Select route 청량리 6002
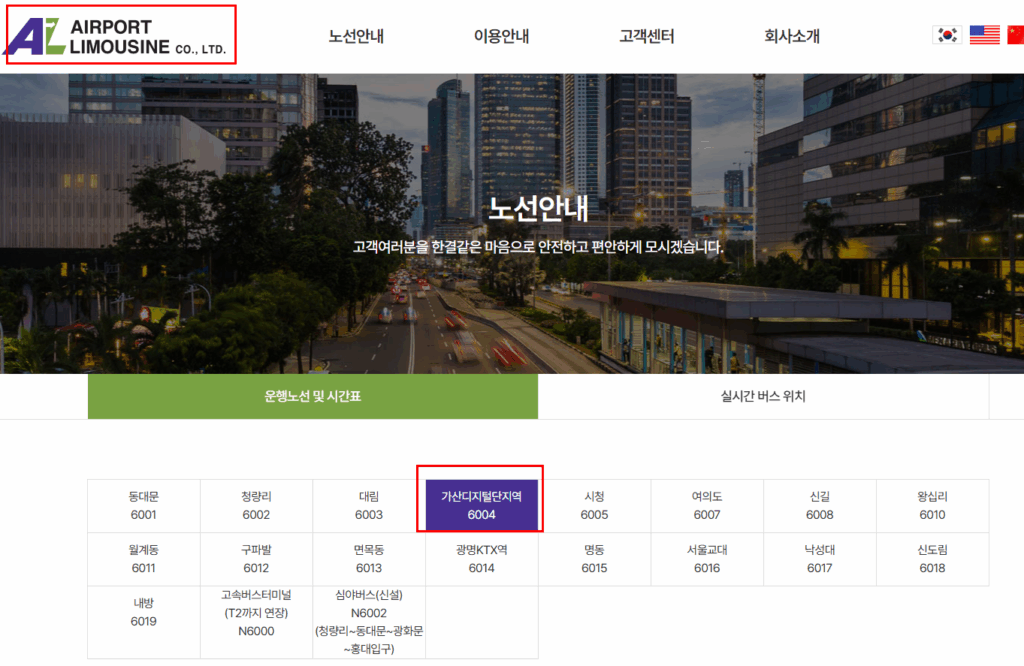This screenshot has height=666, width=1024. coord(257,506)
